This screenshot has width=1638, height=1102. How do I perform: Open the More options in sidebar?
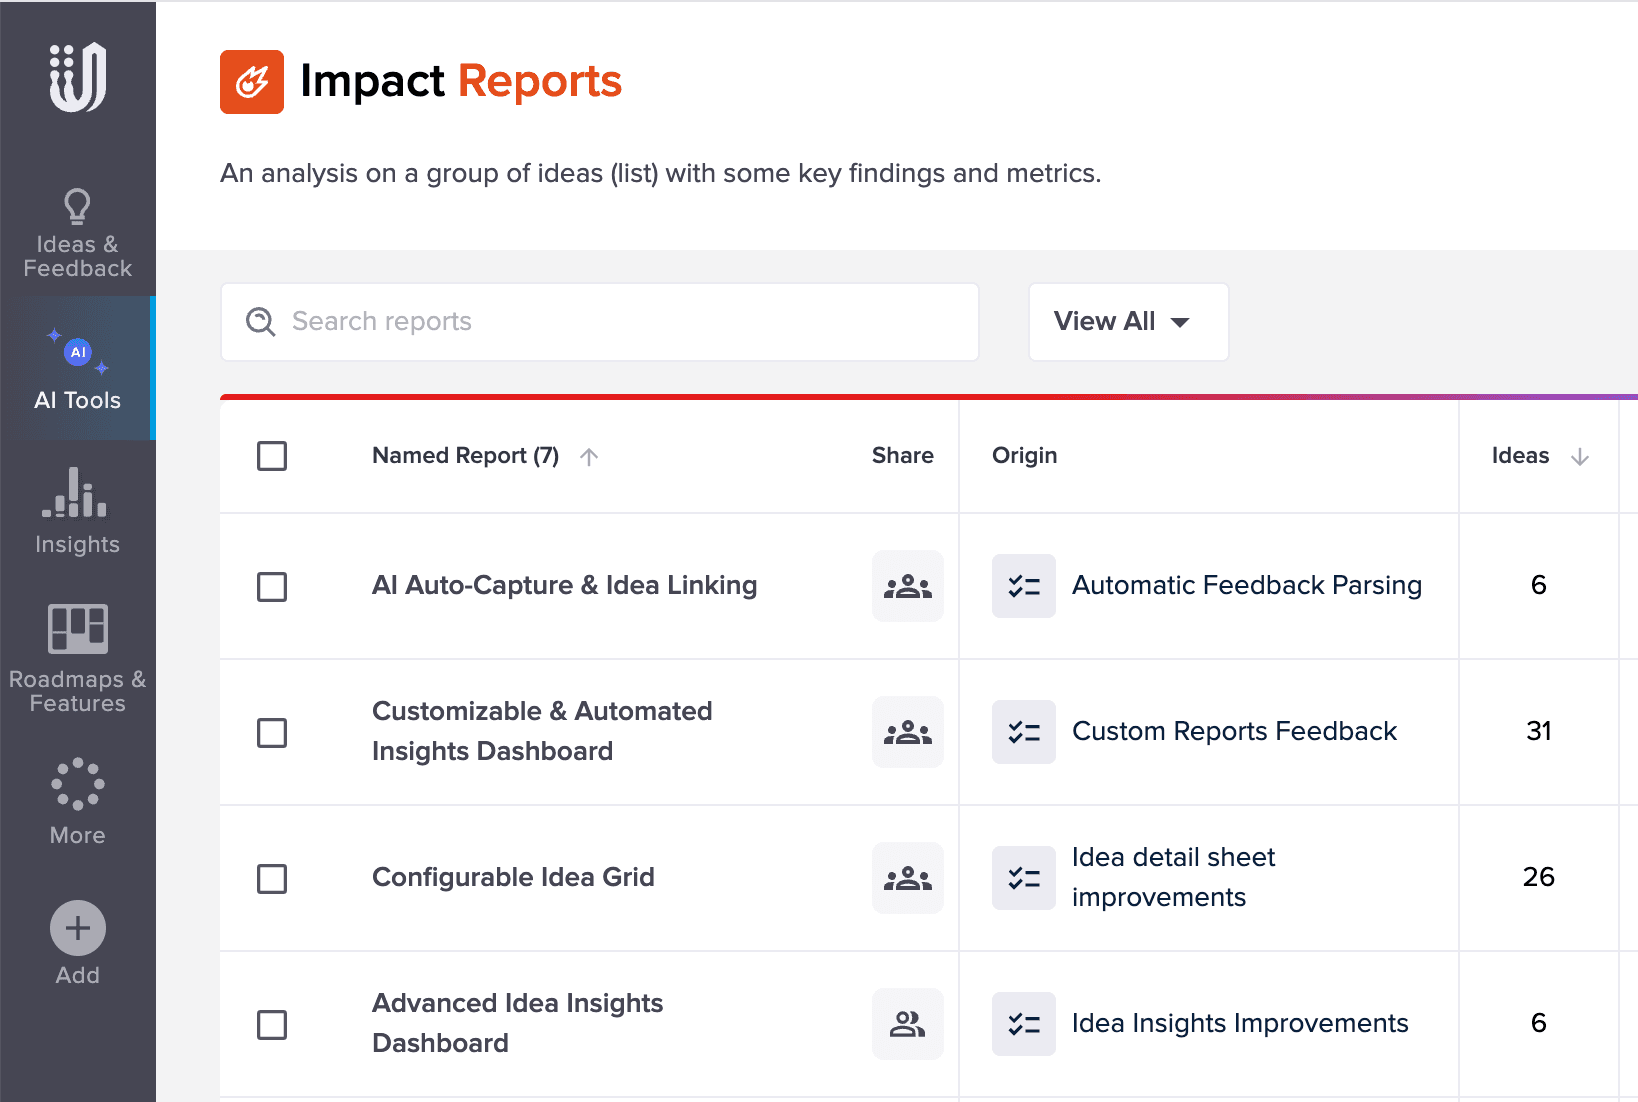click(78, 802)
